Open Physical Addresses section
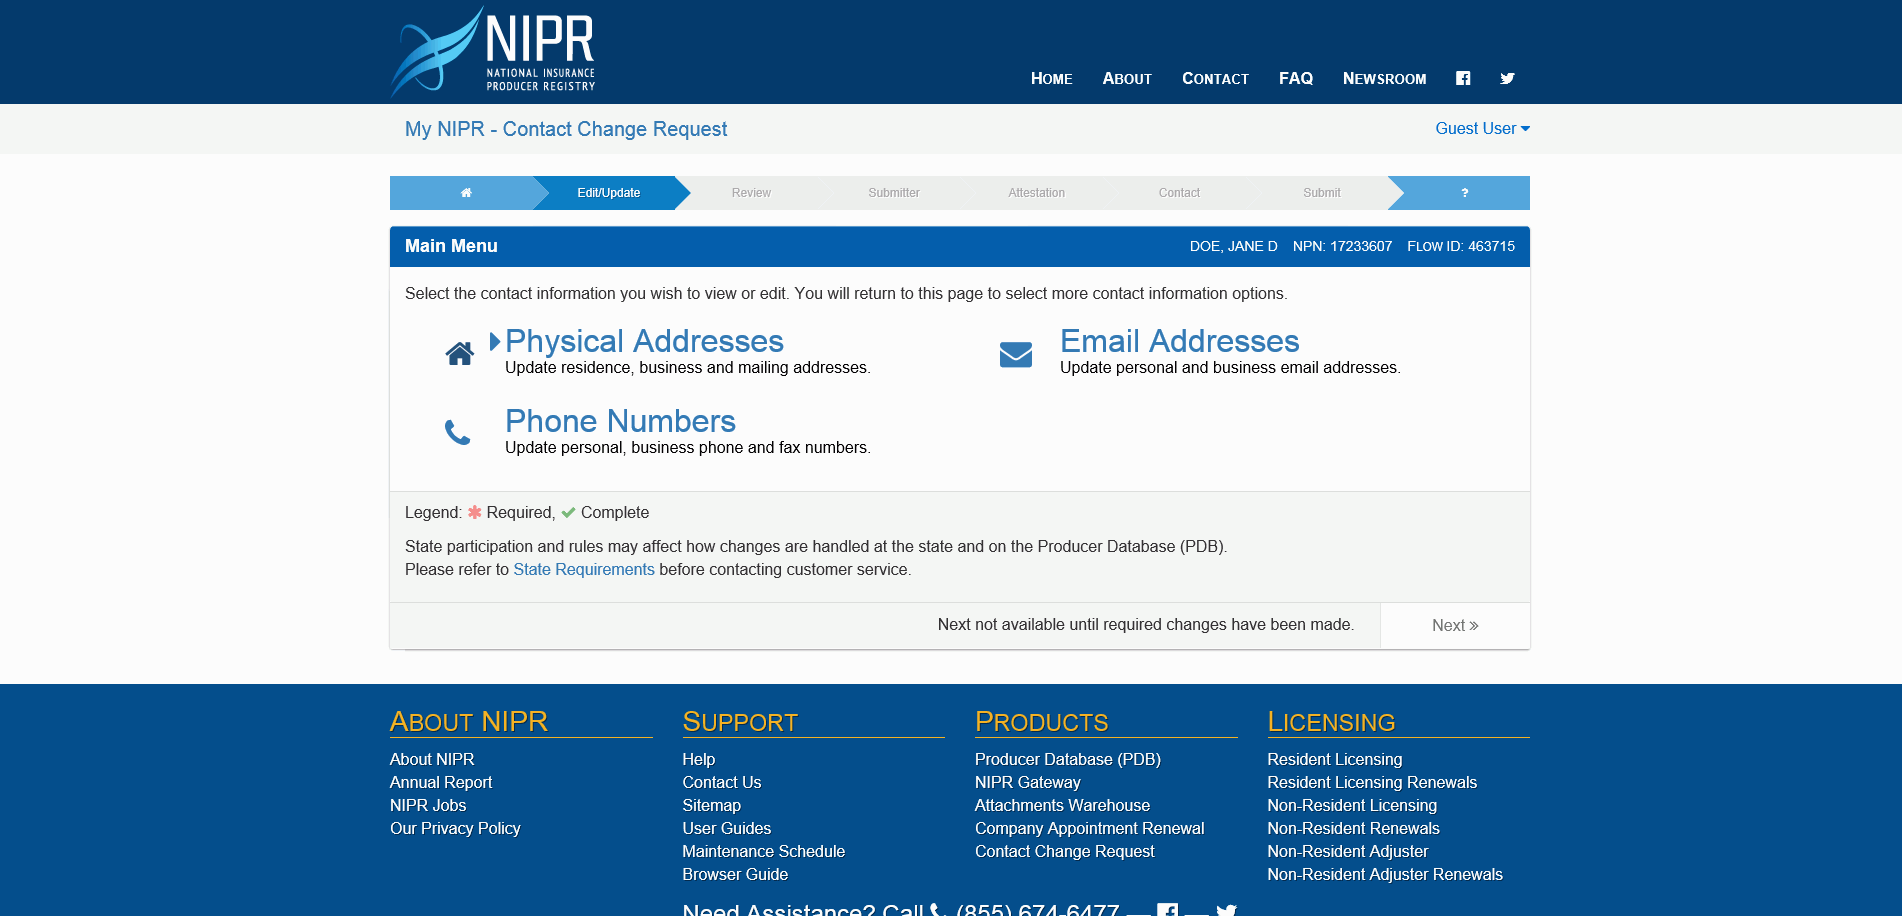The image size is (1902, 916). (644, 341)
